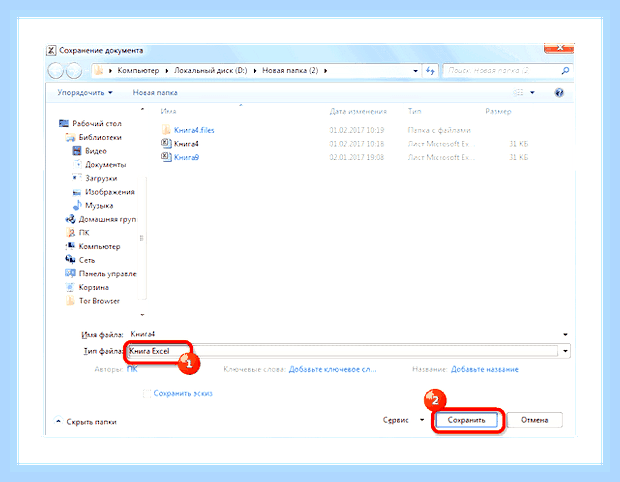This screenshot has height=482, width=620.
Task: Close the save dialog window
Action: (x=559, y=48)
